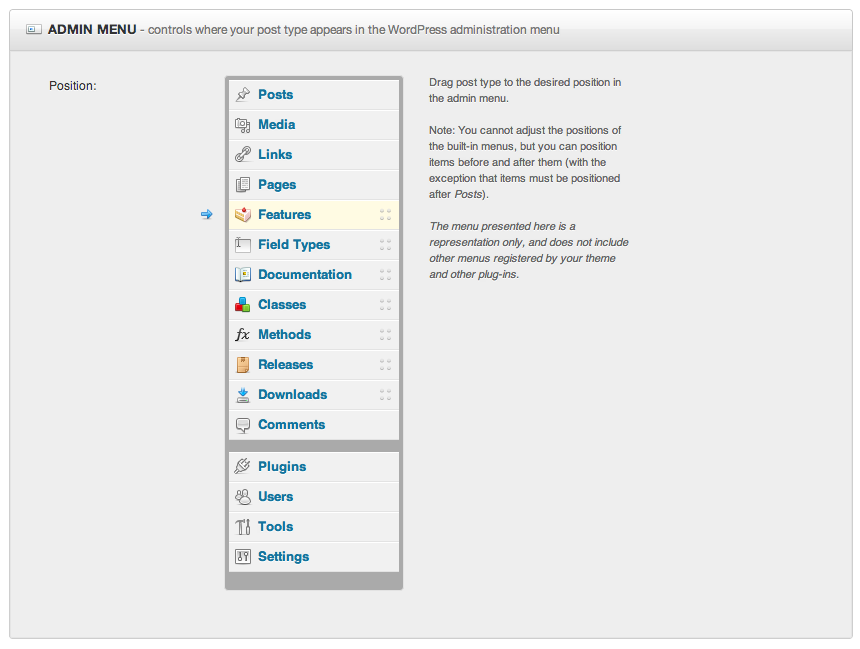Click the drag handle on the Downloads row

[385, 394]
